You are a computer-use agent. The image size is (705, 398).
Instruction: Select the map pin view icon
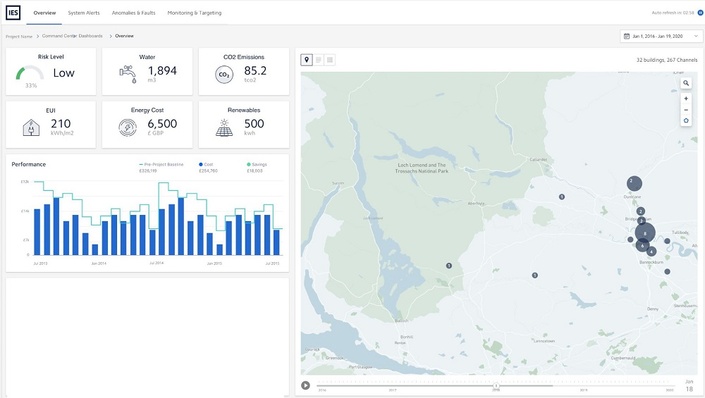(x=307, y=60)
